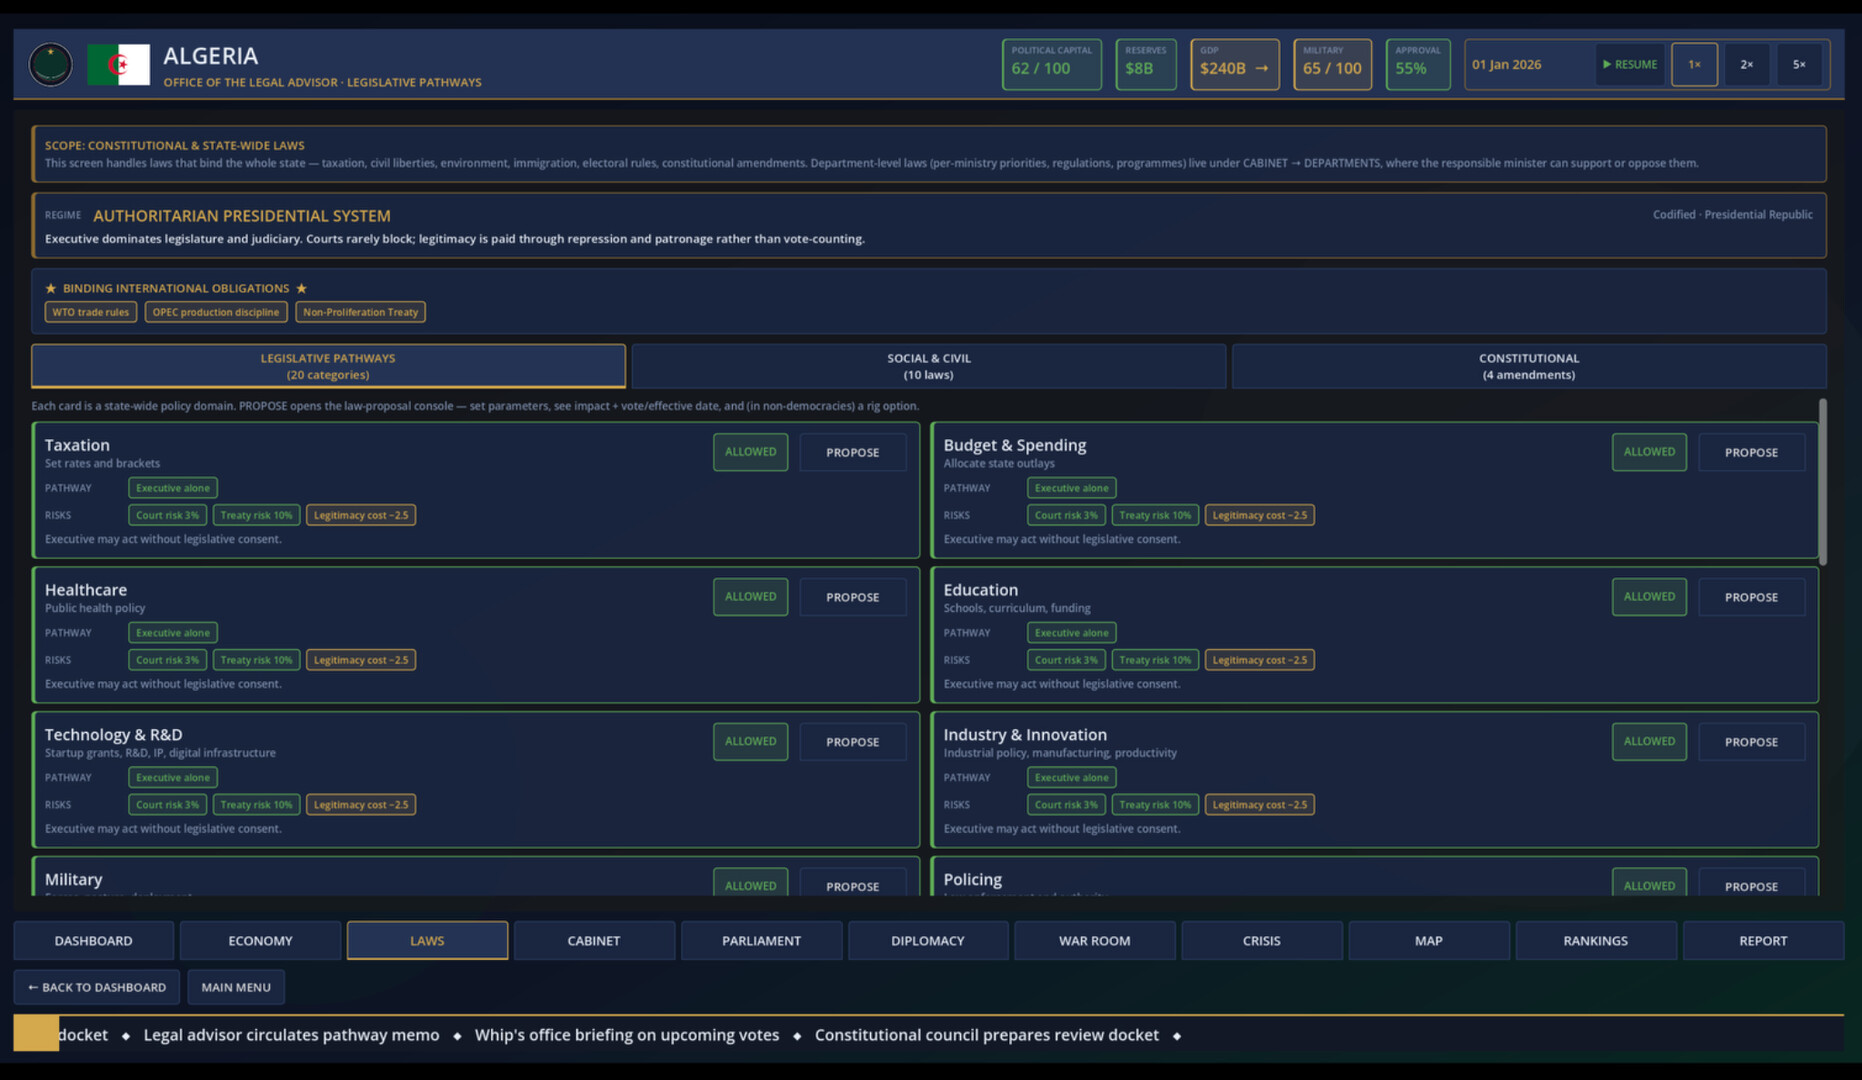Open the War Room screen
Screen dimensions: 1862x1080
coord(1095,941)
